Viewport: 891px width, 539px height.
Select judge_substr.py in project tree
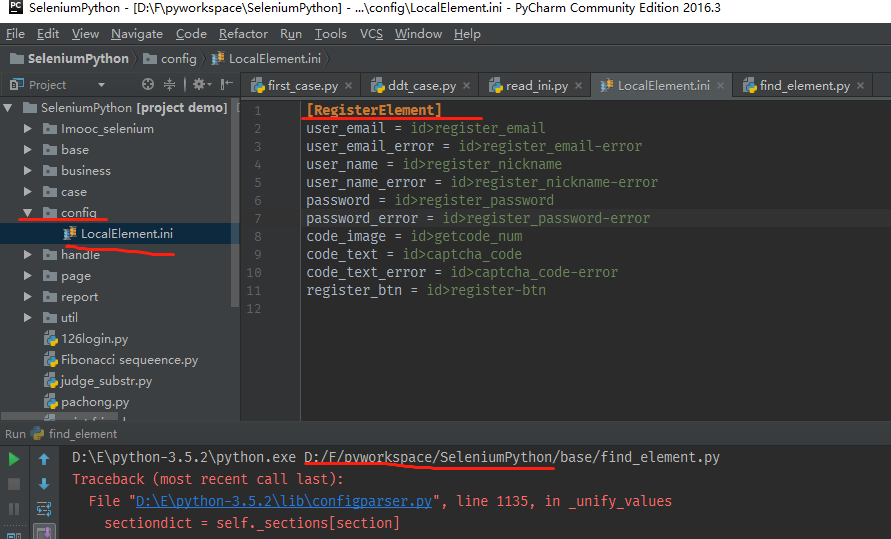click(x=106, y=381)
